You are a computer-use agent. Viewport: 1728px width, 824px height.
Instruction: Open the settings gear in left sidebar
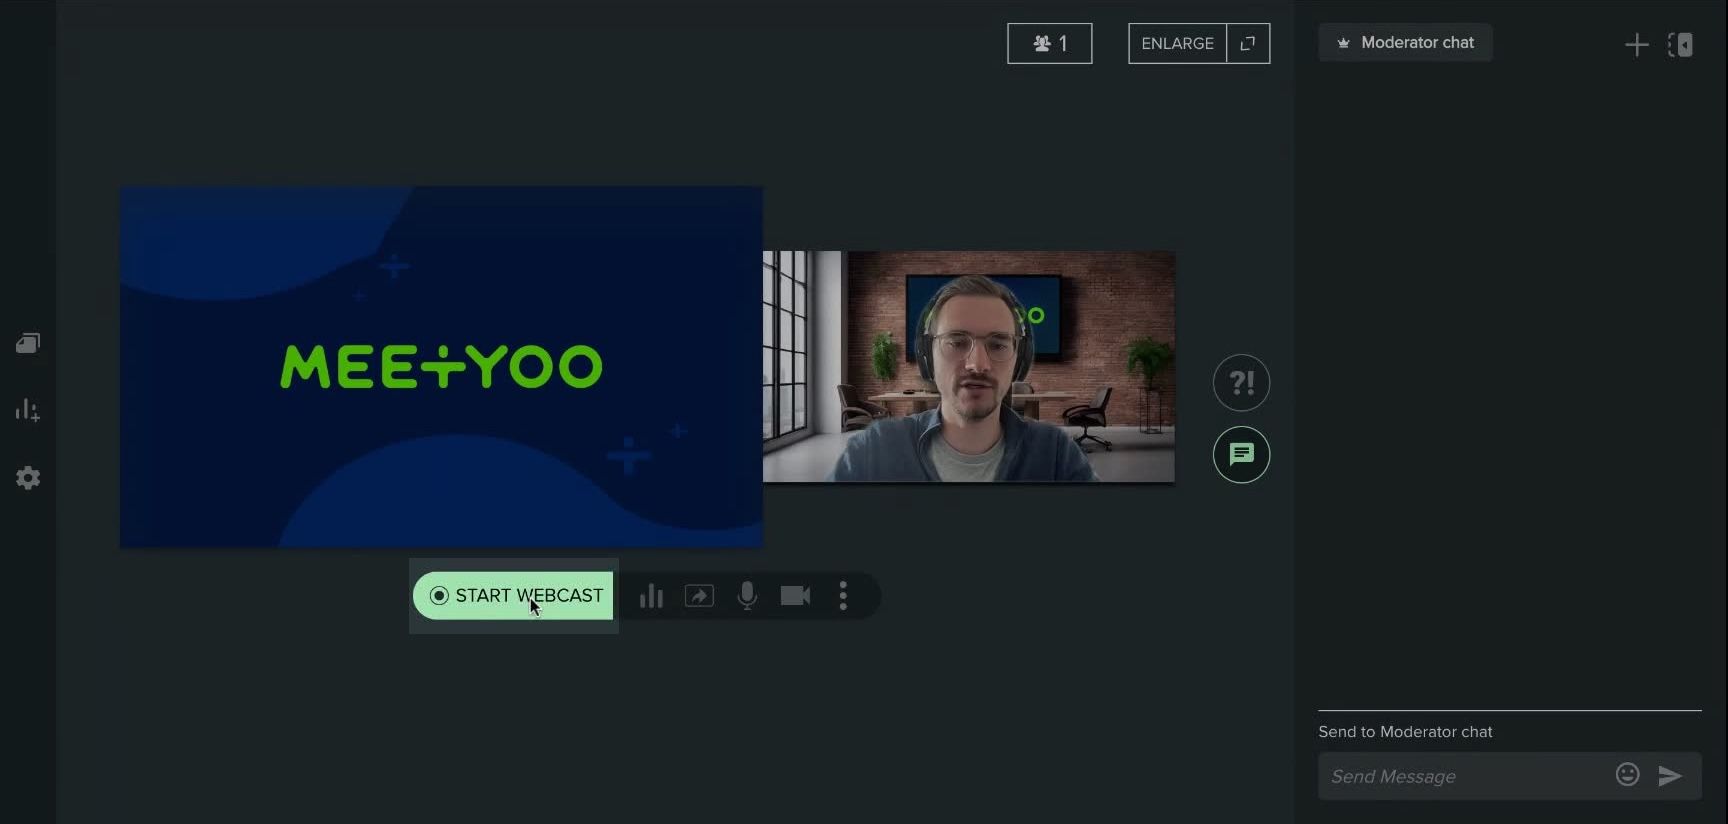click(28, 478)
